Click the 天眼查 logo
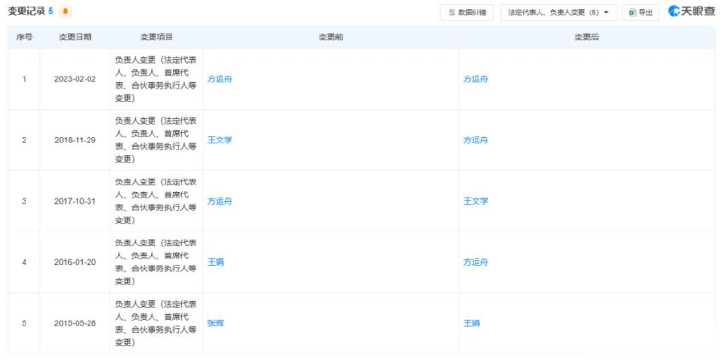Image resolution: width=720 pixels, height=360 pixels. 692,12
